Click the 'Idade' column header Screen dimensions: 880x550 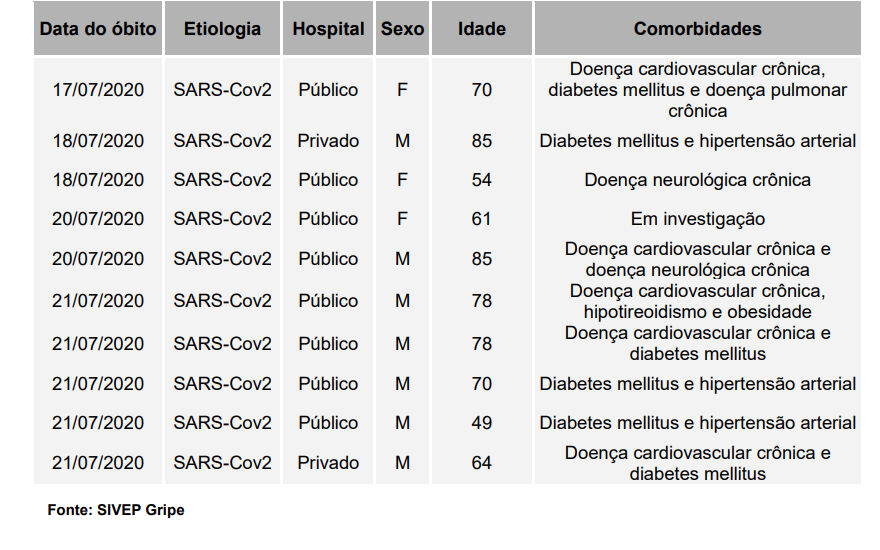(x=482, y=29)
